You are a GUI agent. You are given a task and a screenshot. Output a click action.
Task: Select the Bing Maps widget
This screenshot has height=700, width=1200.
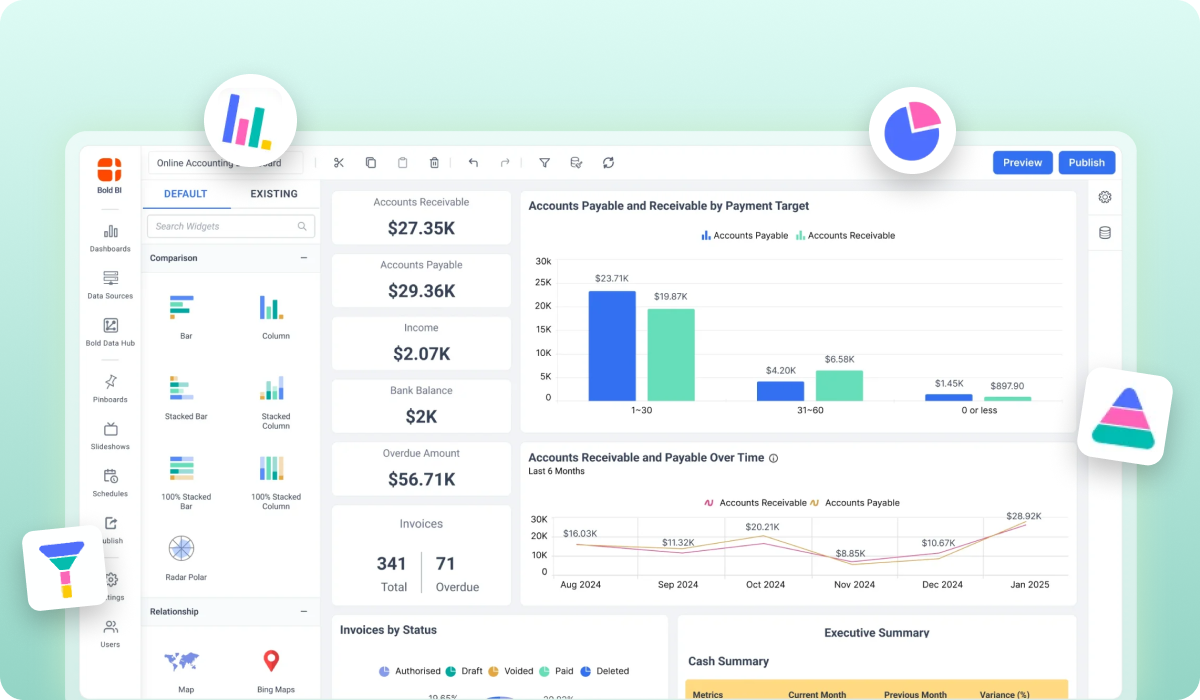[x=276, y=671]
